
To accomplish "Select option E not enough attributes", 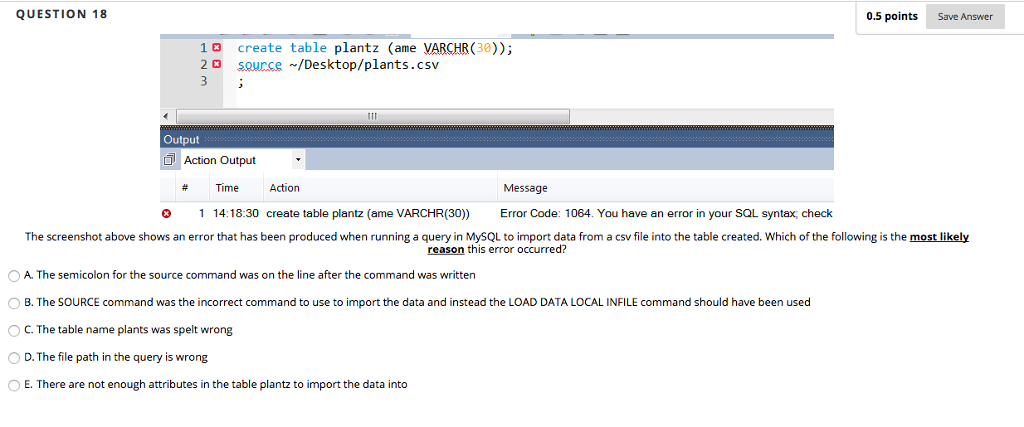I will (14, 385).
